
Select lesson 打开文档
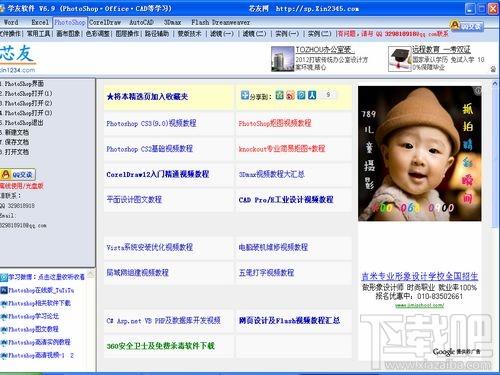16,152
